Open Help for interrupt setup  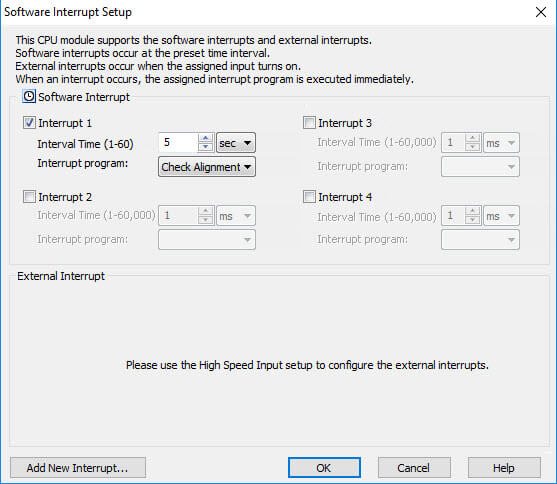click(504, 468)
